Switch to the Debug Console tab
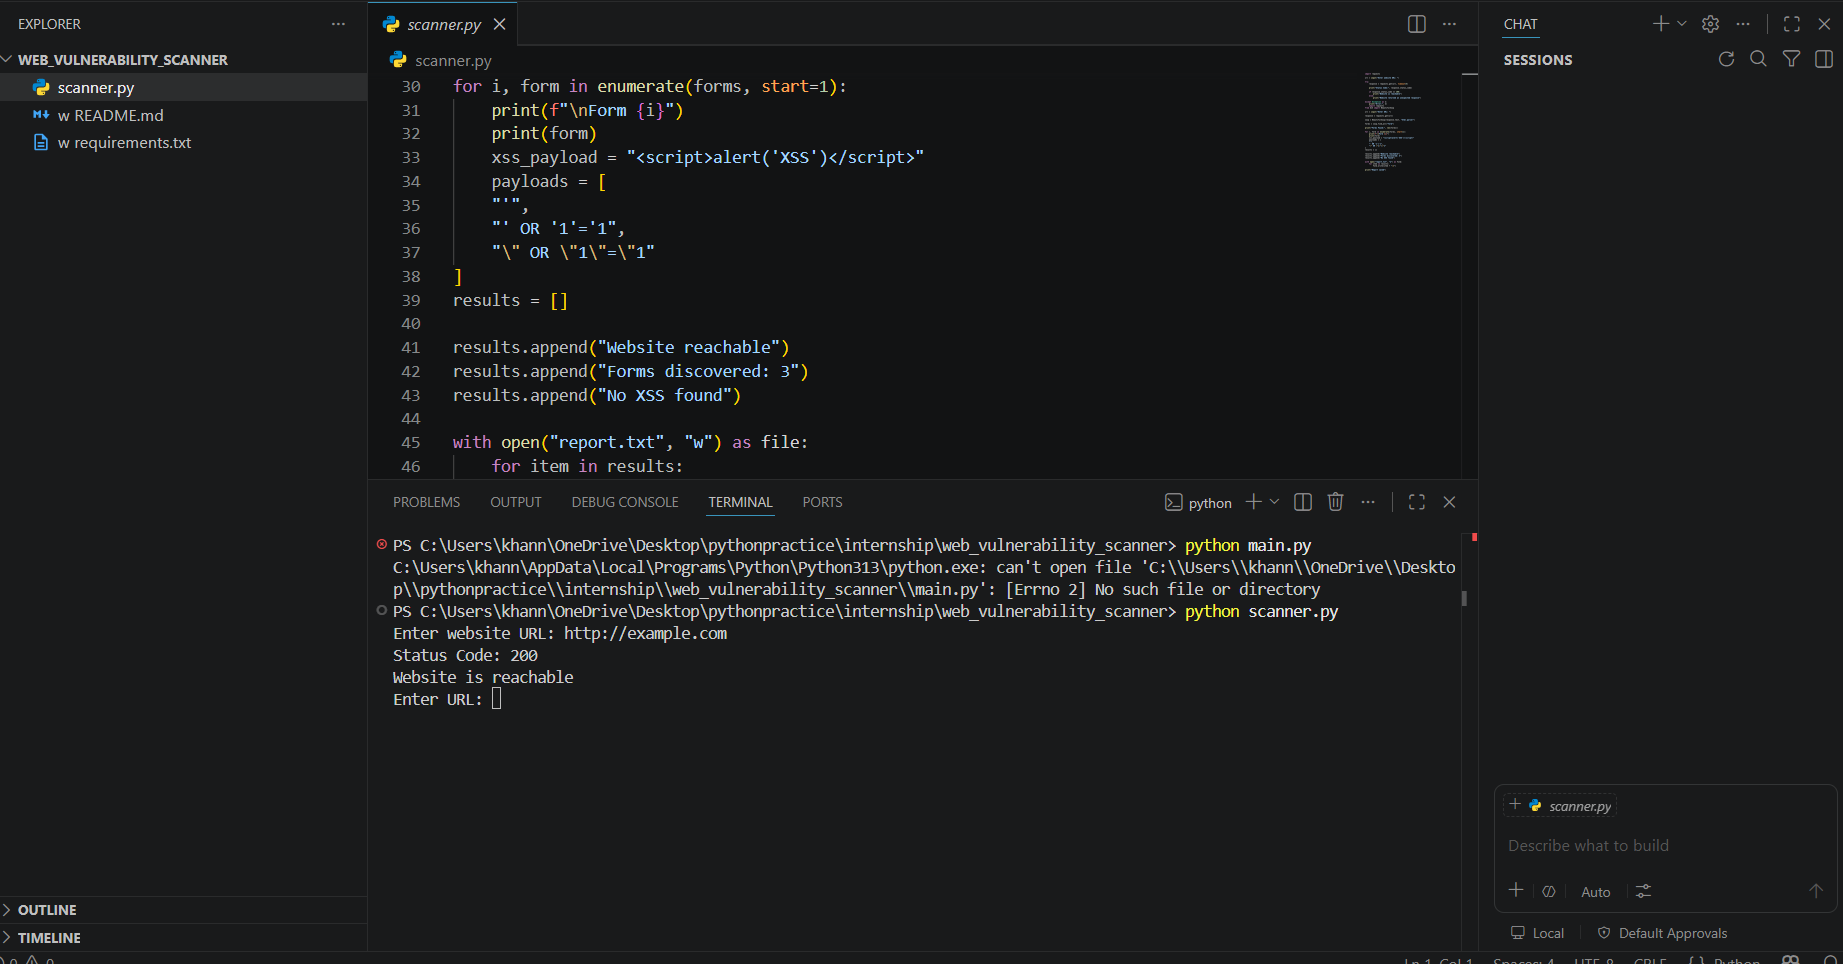The height and width of the screenshot is (964, 1843). 625,502
